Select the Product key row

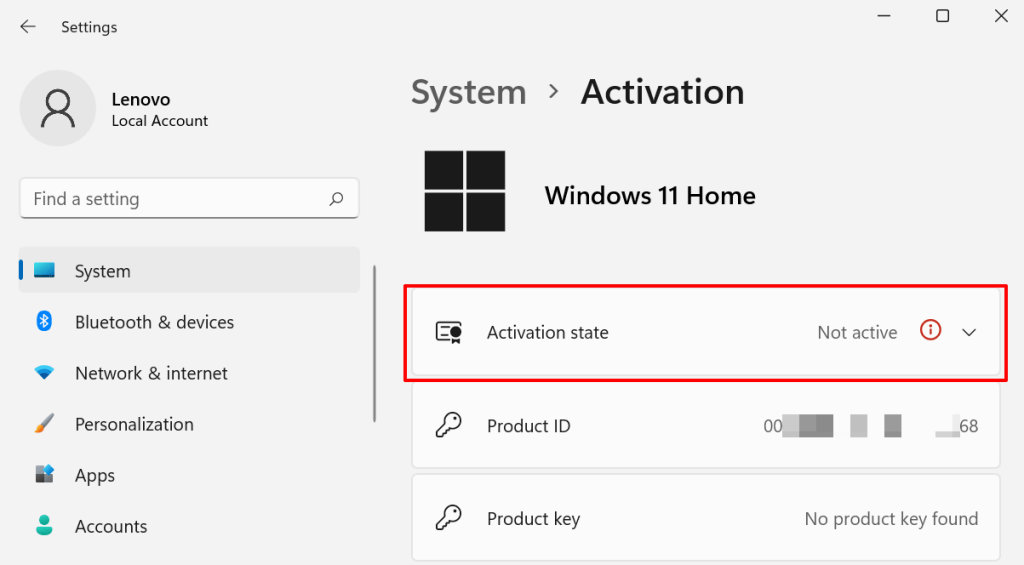(x=705, y=519)
